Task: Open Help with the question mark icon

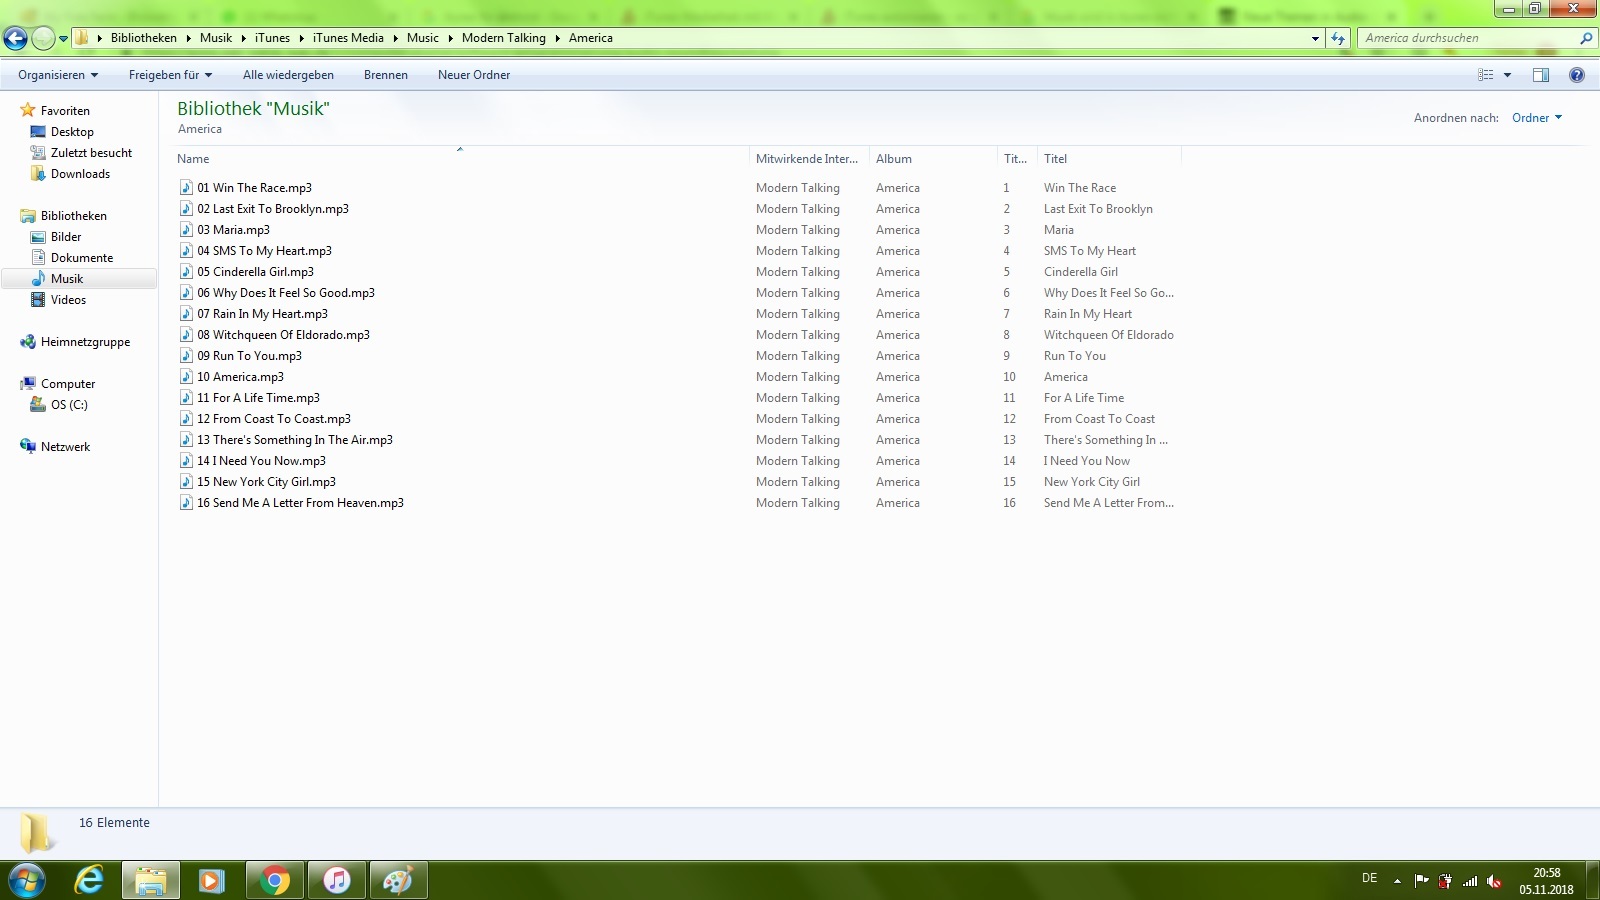Action: [1577, 75]
